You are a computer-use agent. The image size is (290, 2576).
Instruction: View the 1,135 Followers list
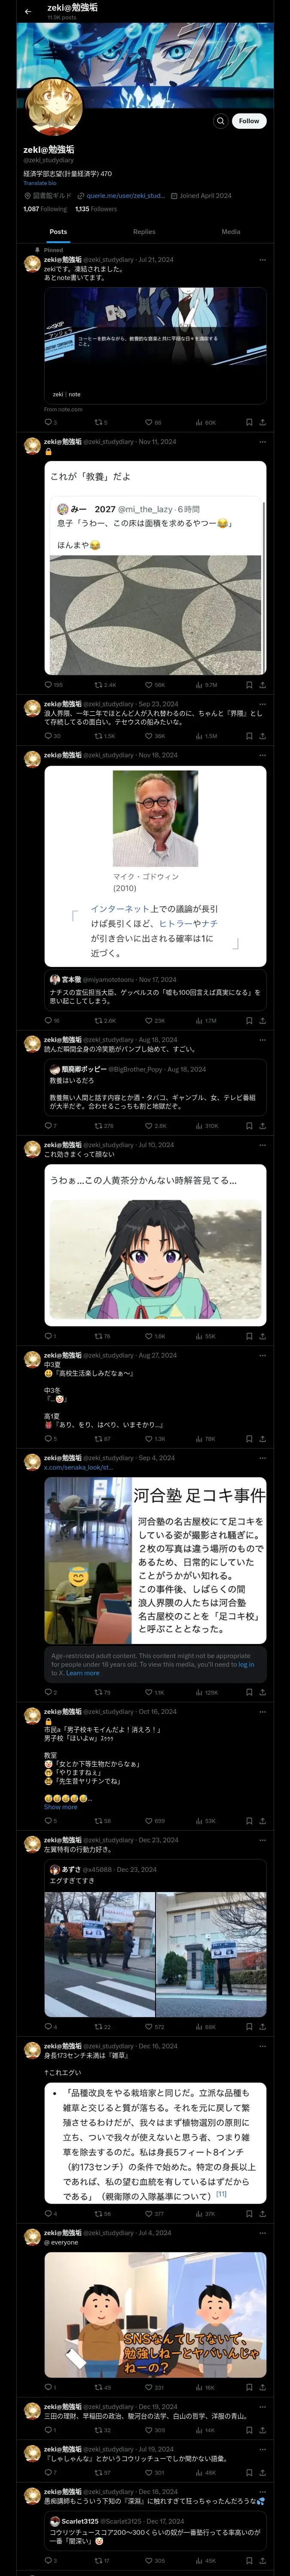pos(96,209)
